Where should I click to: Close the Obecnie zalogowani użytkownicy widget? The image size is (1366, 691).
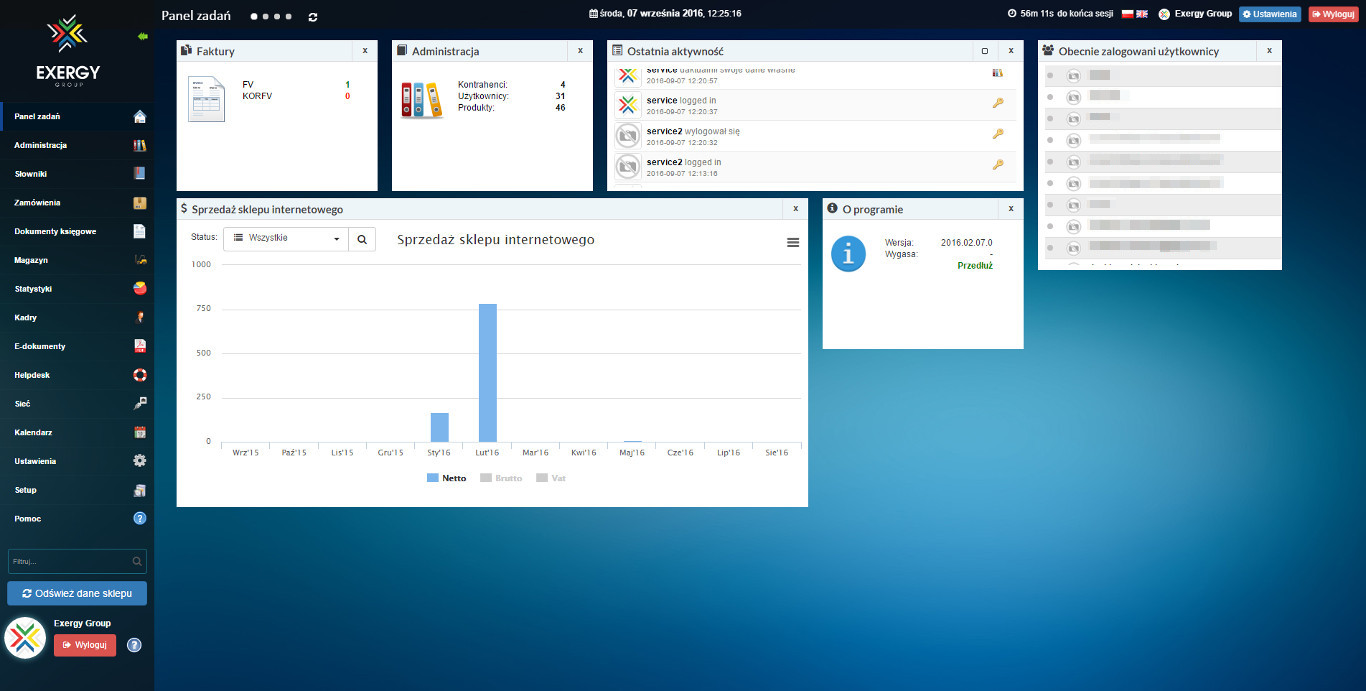pyautogui.click(x=1270, y=50)
